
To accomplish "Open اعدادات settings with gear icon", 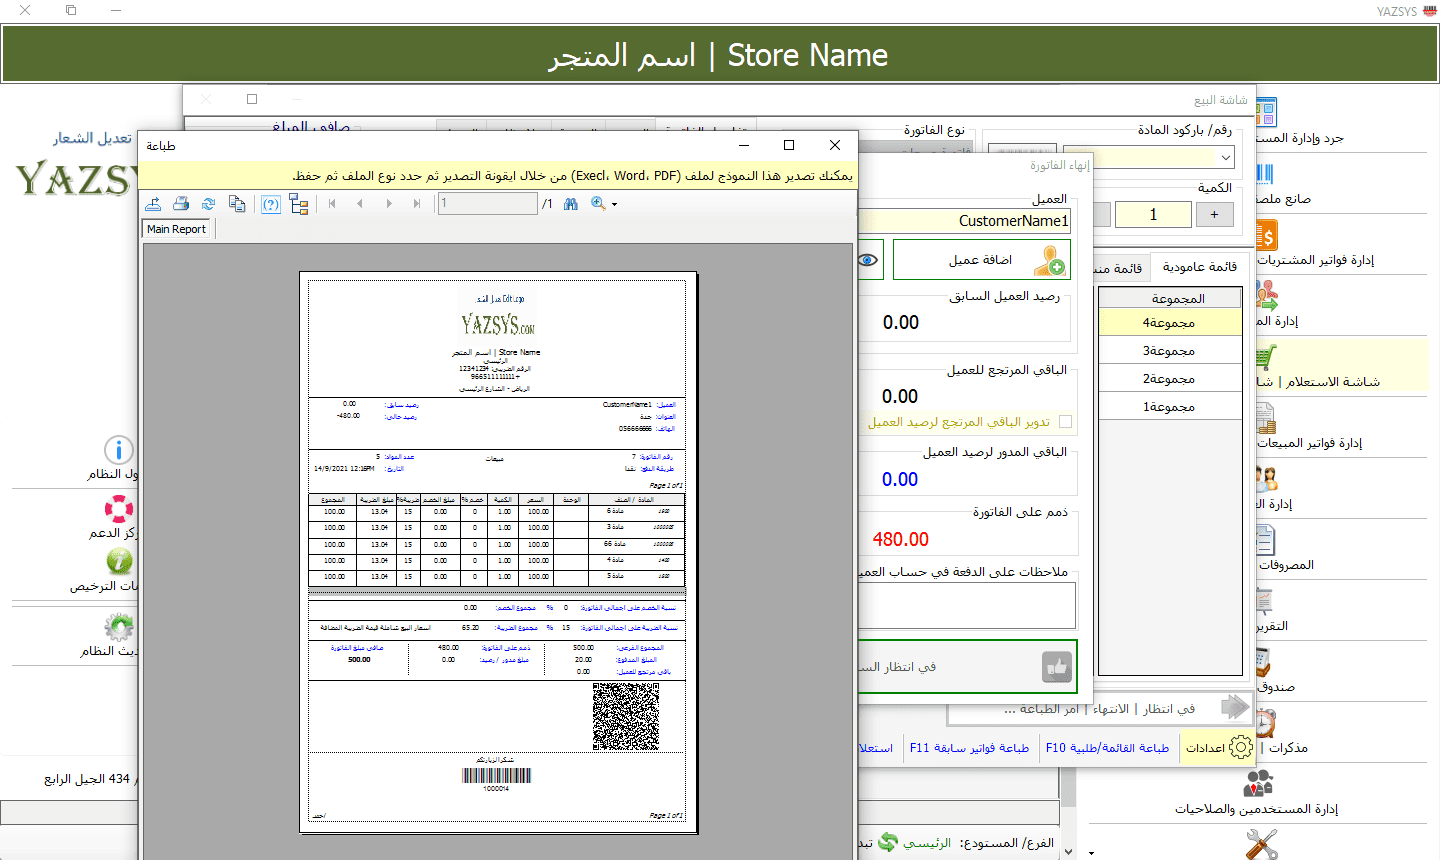I will (x=1219, y=747).
